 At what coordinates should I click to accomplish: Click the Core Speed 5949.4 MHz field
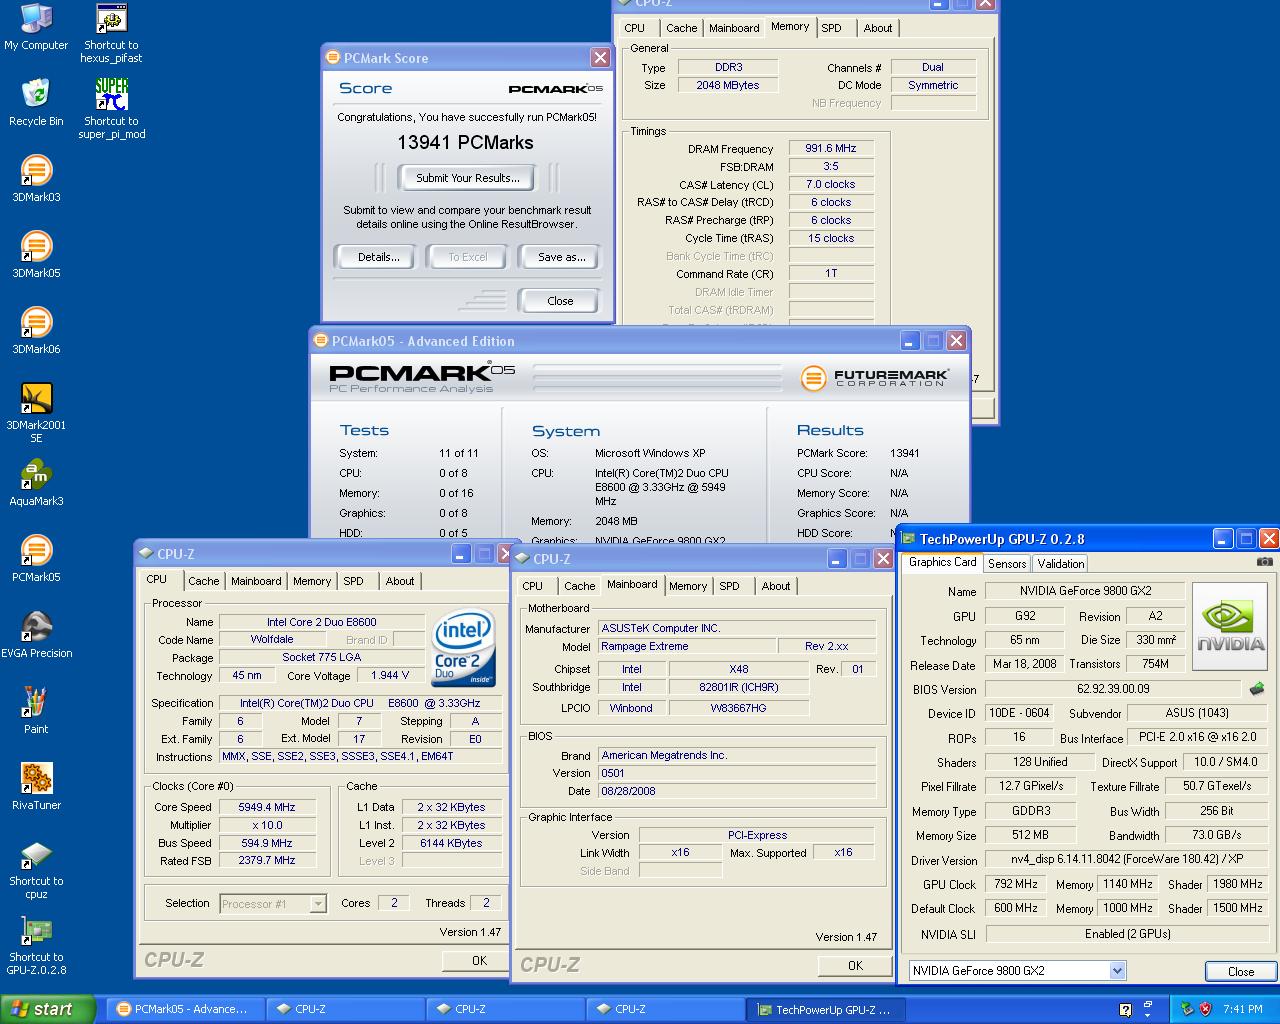267,807
